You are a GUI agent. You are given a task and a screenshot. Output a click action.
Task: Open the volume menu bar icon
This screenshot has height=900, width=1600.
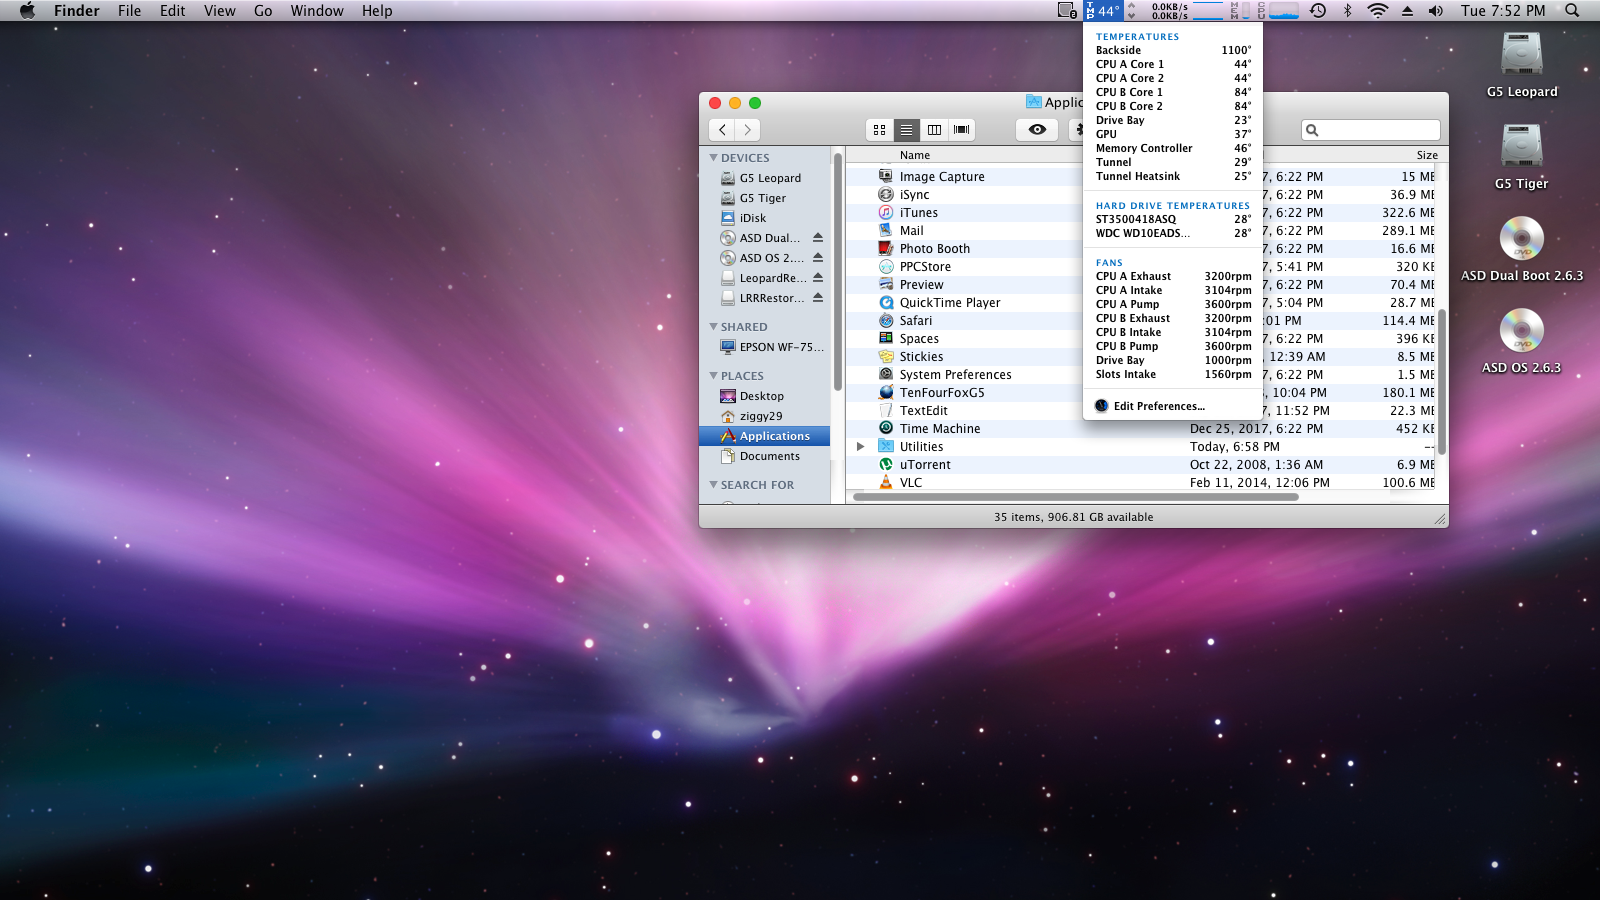click(x=1436, y=11)
